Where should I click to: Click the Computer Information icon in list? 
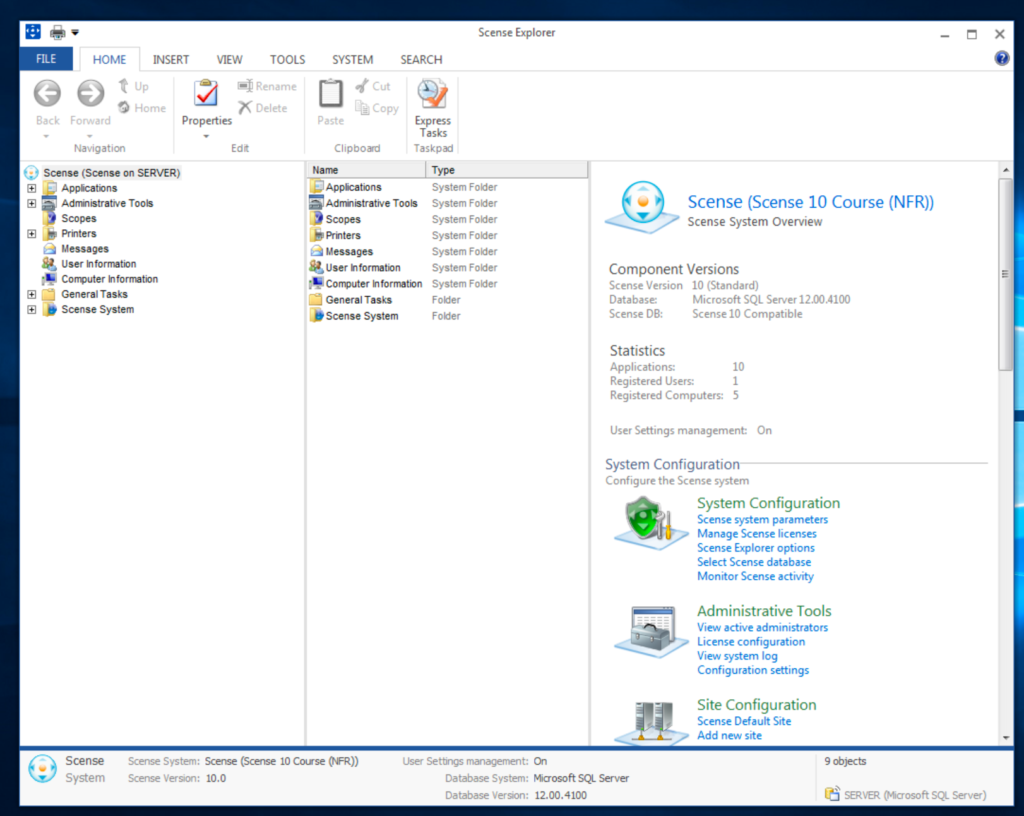317,283
